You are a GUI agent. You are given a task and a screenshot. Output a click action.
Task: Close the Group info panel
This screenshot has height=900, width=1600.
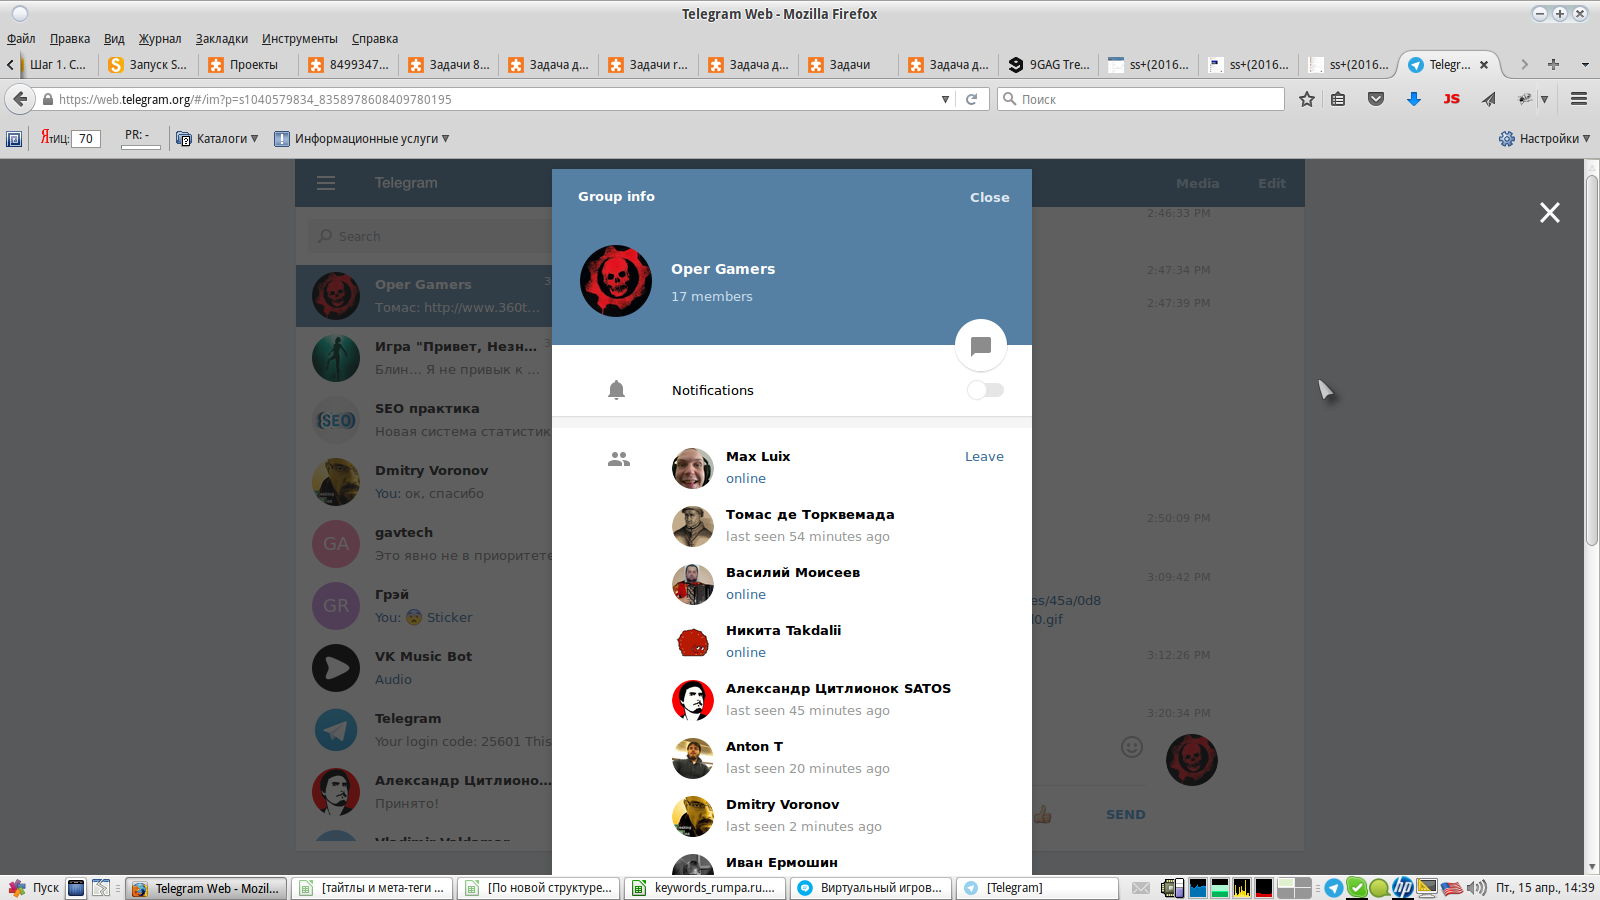pyautogui.click(x=989, y=197)
